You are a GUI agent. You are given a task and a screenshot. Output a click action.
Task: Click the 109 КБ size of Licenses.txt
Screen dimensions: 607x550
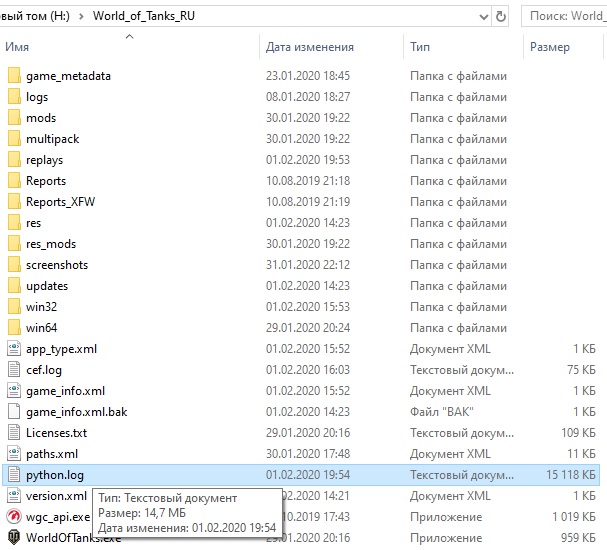click(x=579, y=432)
